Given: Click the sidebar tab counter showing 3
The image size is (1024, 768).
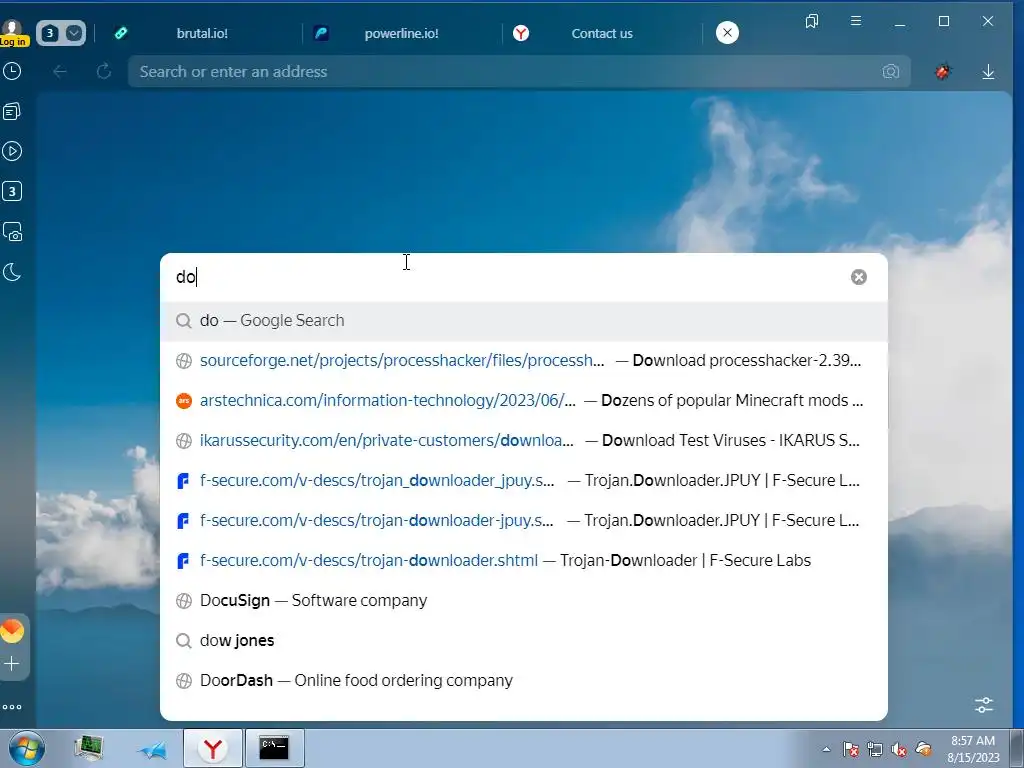Looking at the screenshot, I should point(12,191).
